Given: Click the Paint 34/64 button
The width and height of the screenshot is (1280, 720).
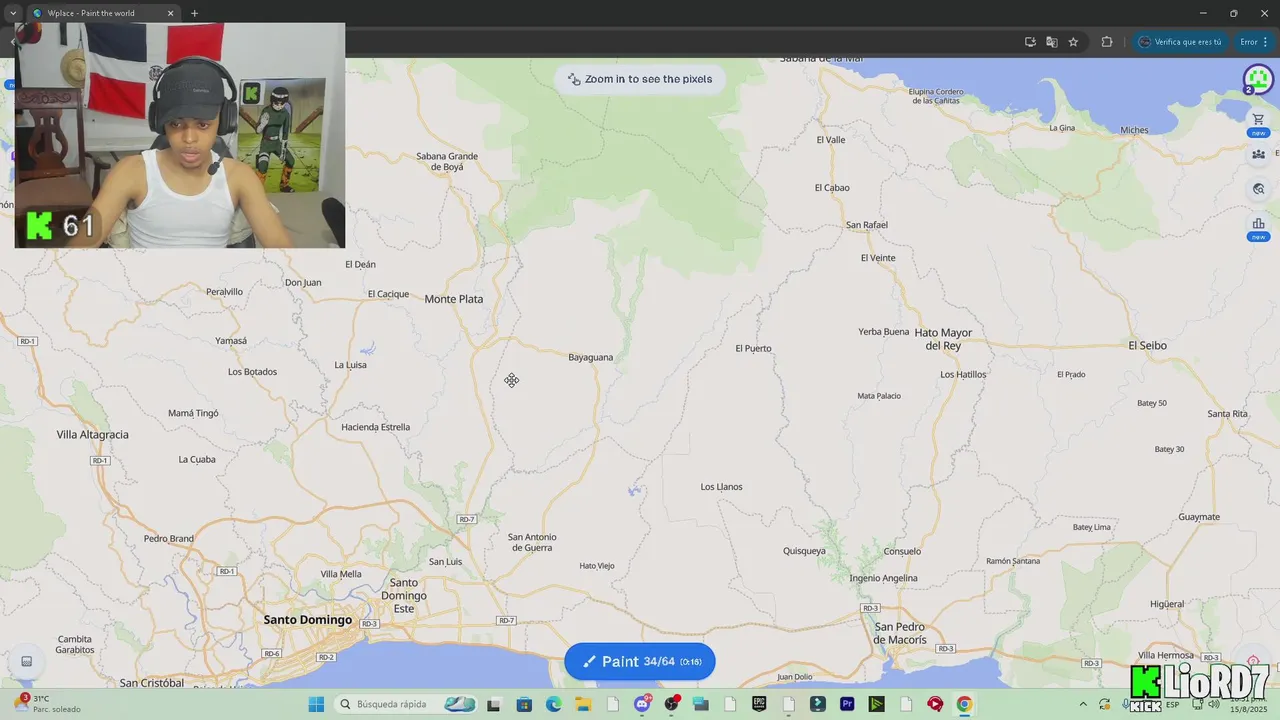Looking at the screenshot, I should [640, 661].
